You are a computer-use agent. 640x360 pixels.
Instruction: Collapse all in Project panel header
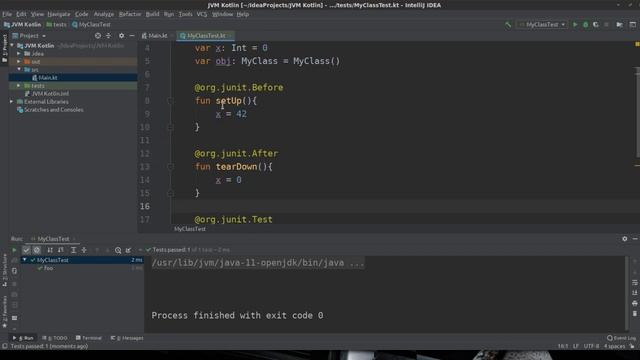click(108, 36)
